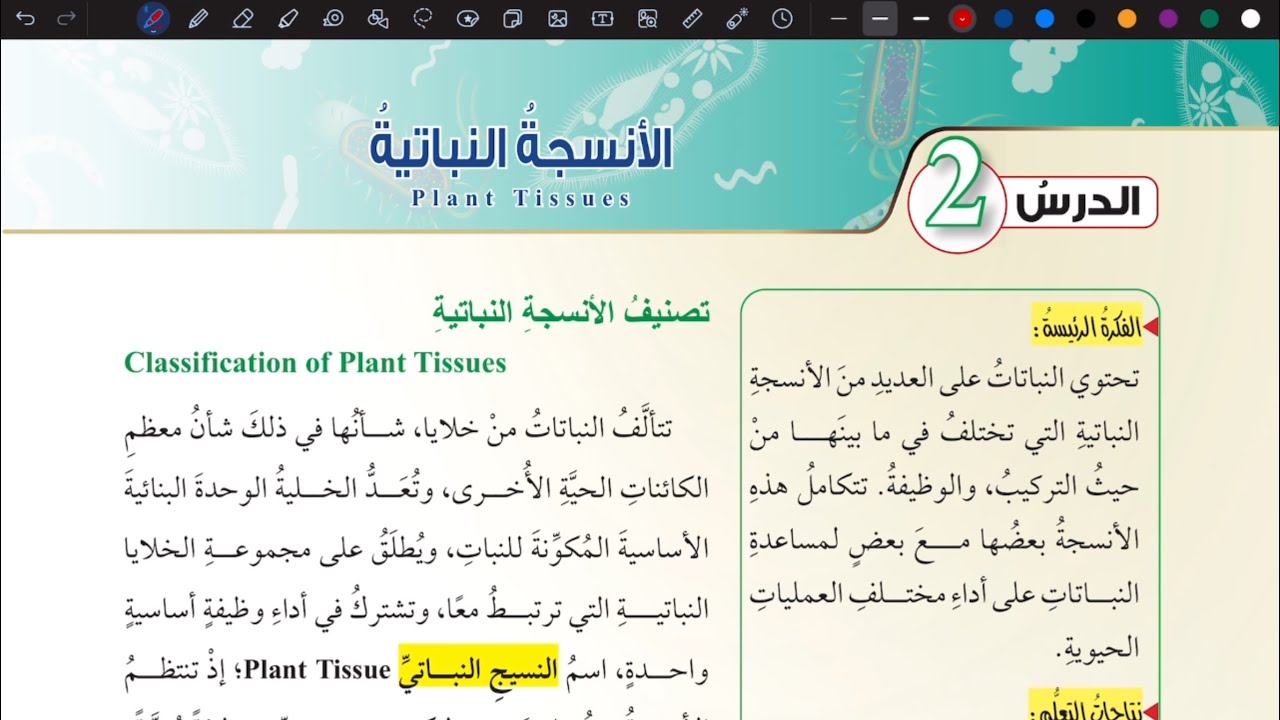The width and height of the screenshot is (1280, 720).
Task: Add a sticky note
Action: 513,18
